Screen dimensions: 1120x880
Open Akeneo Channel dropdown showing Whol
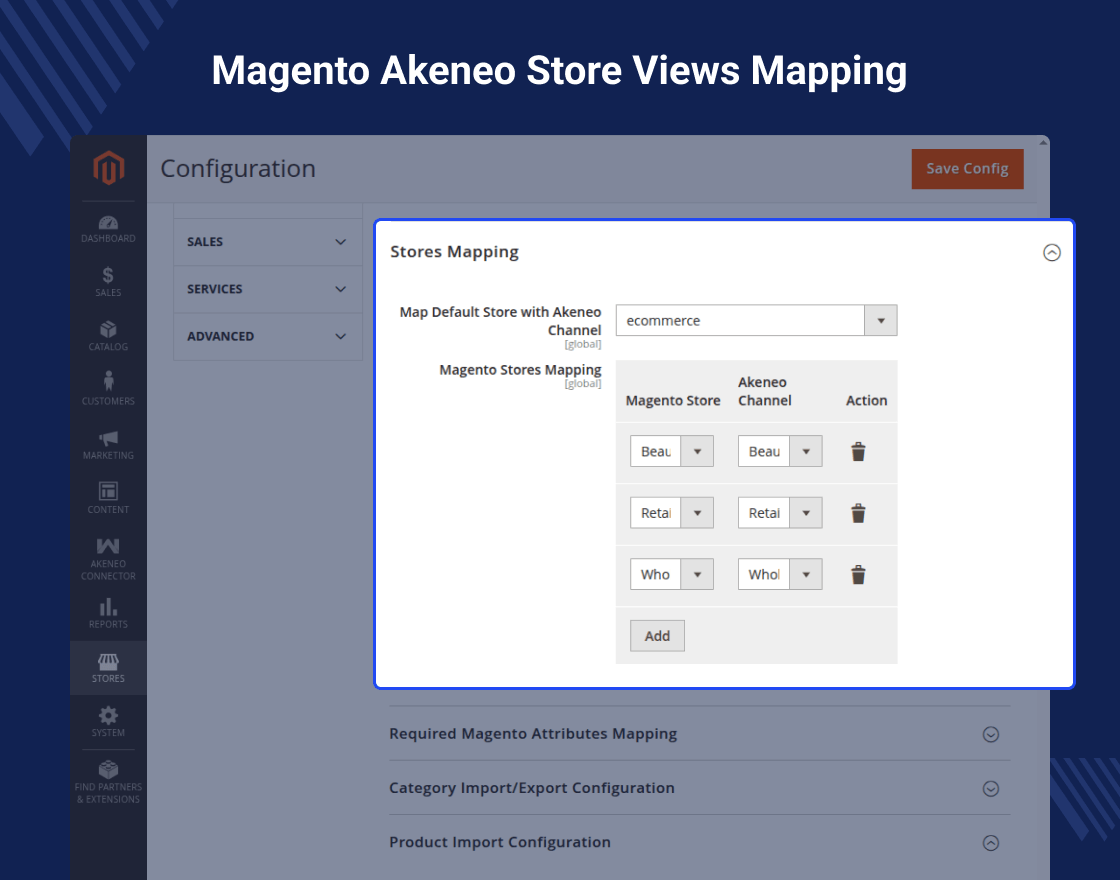(x=780, y=574)
